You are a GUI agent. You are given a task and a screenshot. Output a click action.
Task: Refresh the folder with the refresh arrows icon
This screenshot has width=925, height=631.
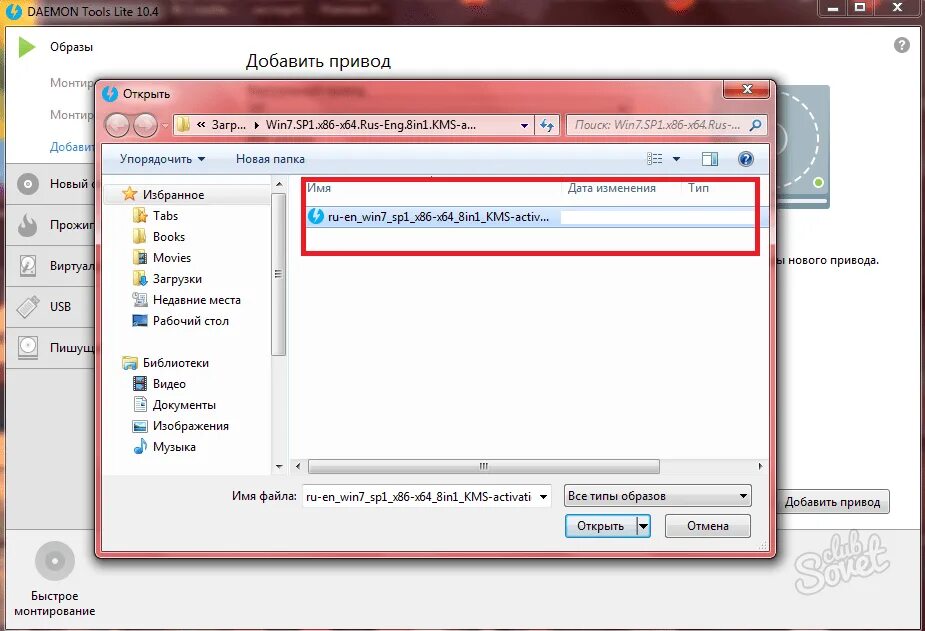pyautogui.click(x=547, y=125)
